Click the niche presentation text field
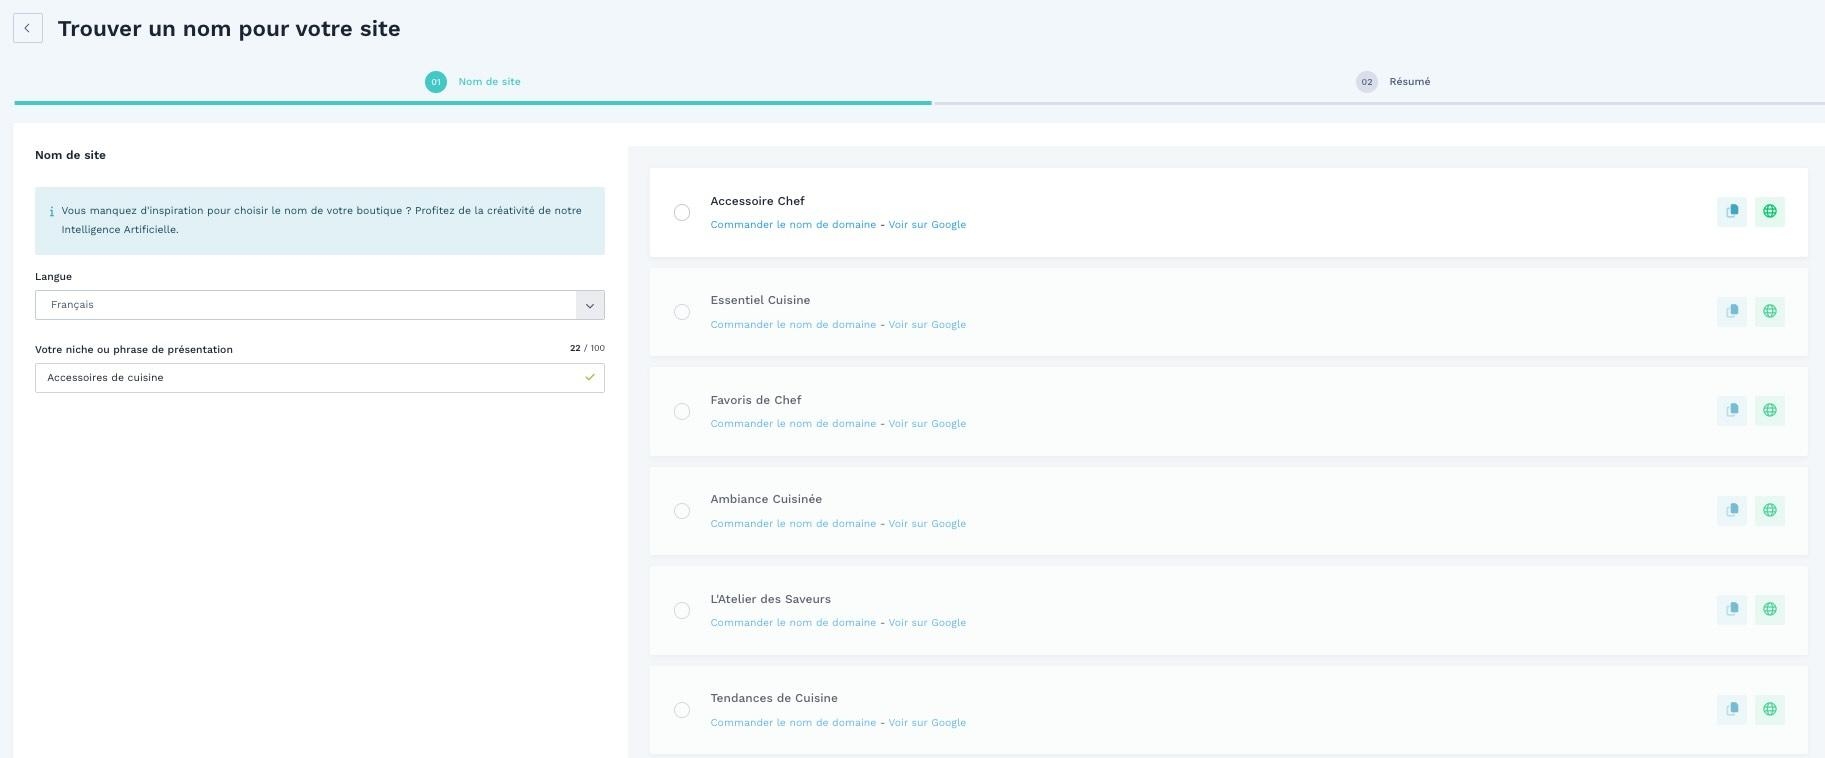1825x758 pixels. click(310, 378)
